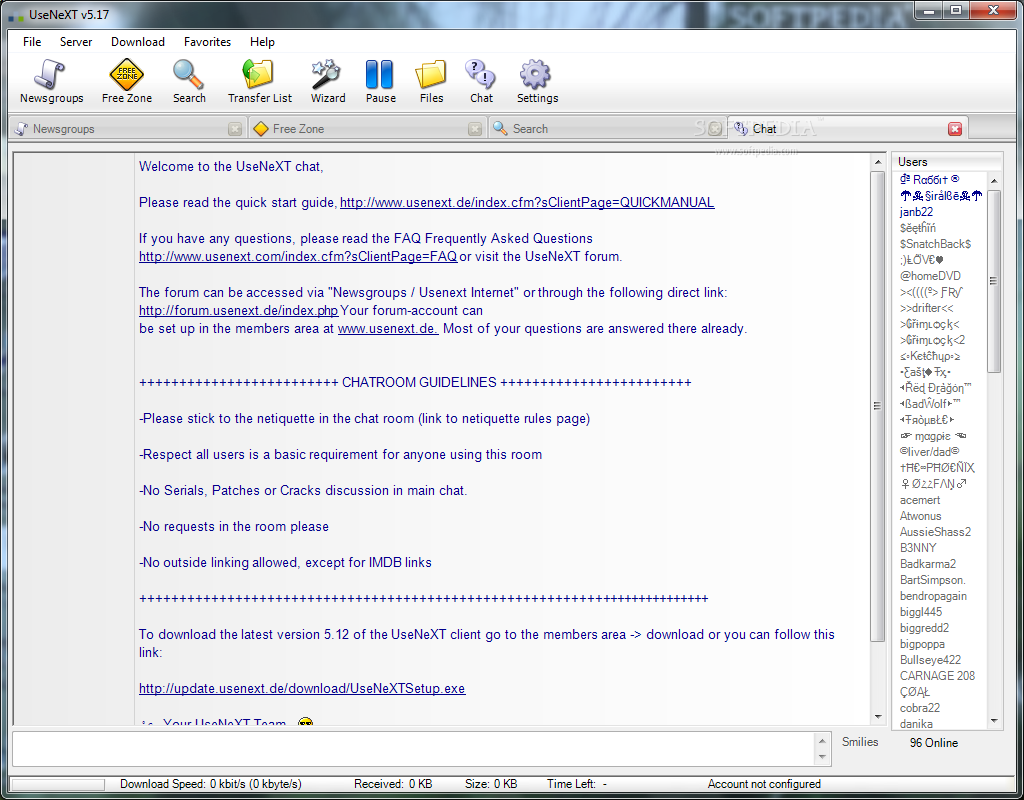Click the message box scroll up arrow
1024x800 pixels.
pos(822,741)
